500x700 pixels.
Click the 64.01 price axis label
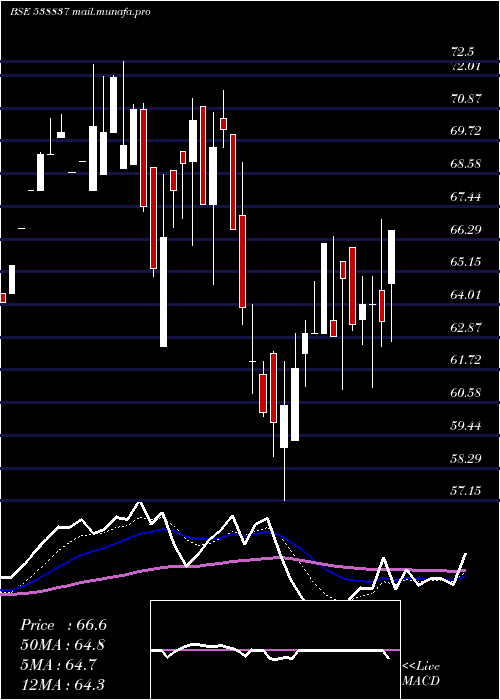466,295
